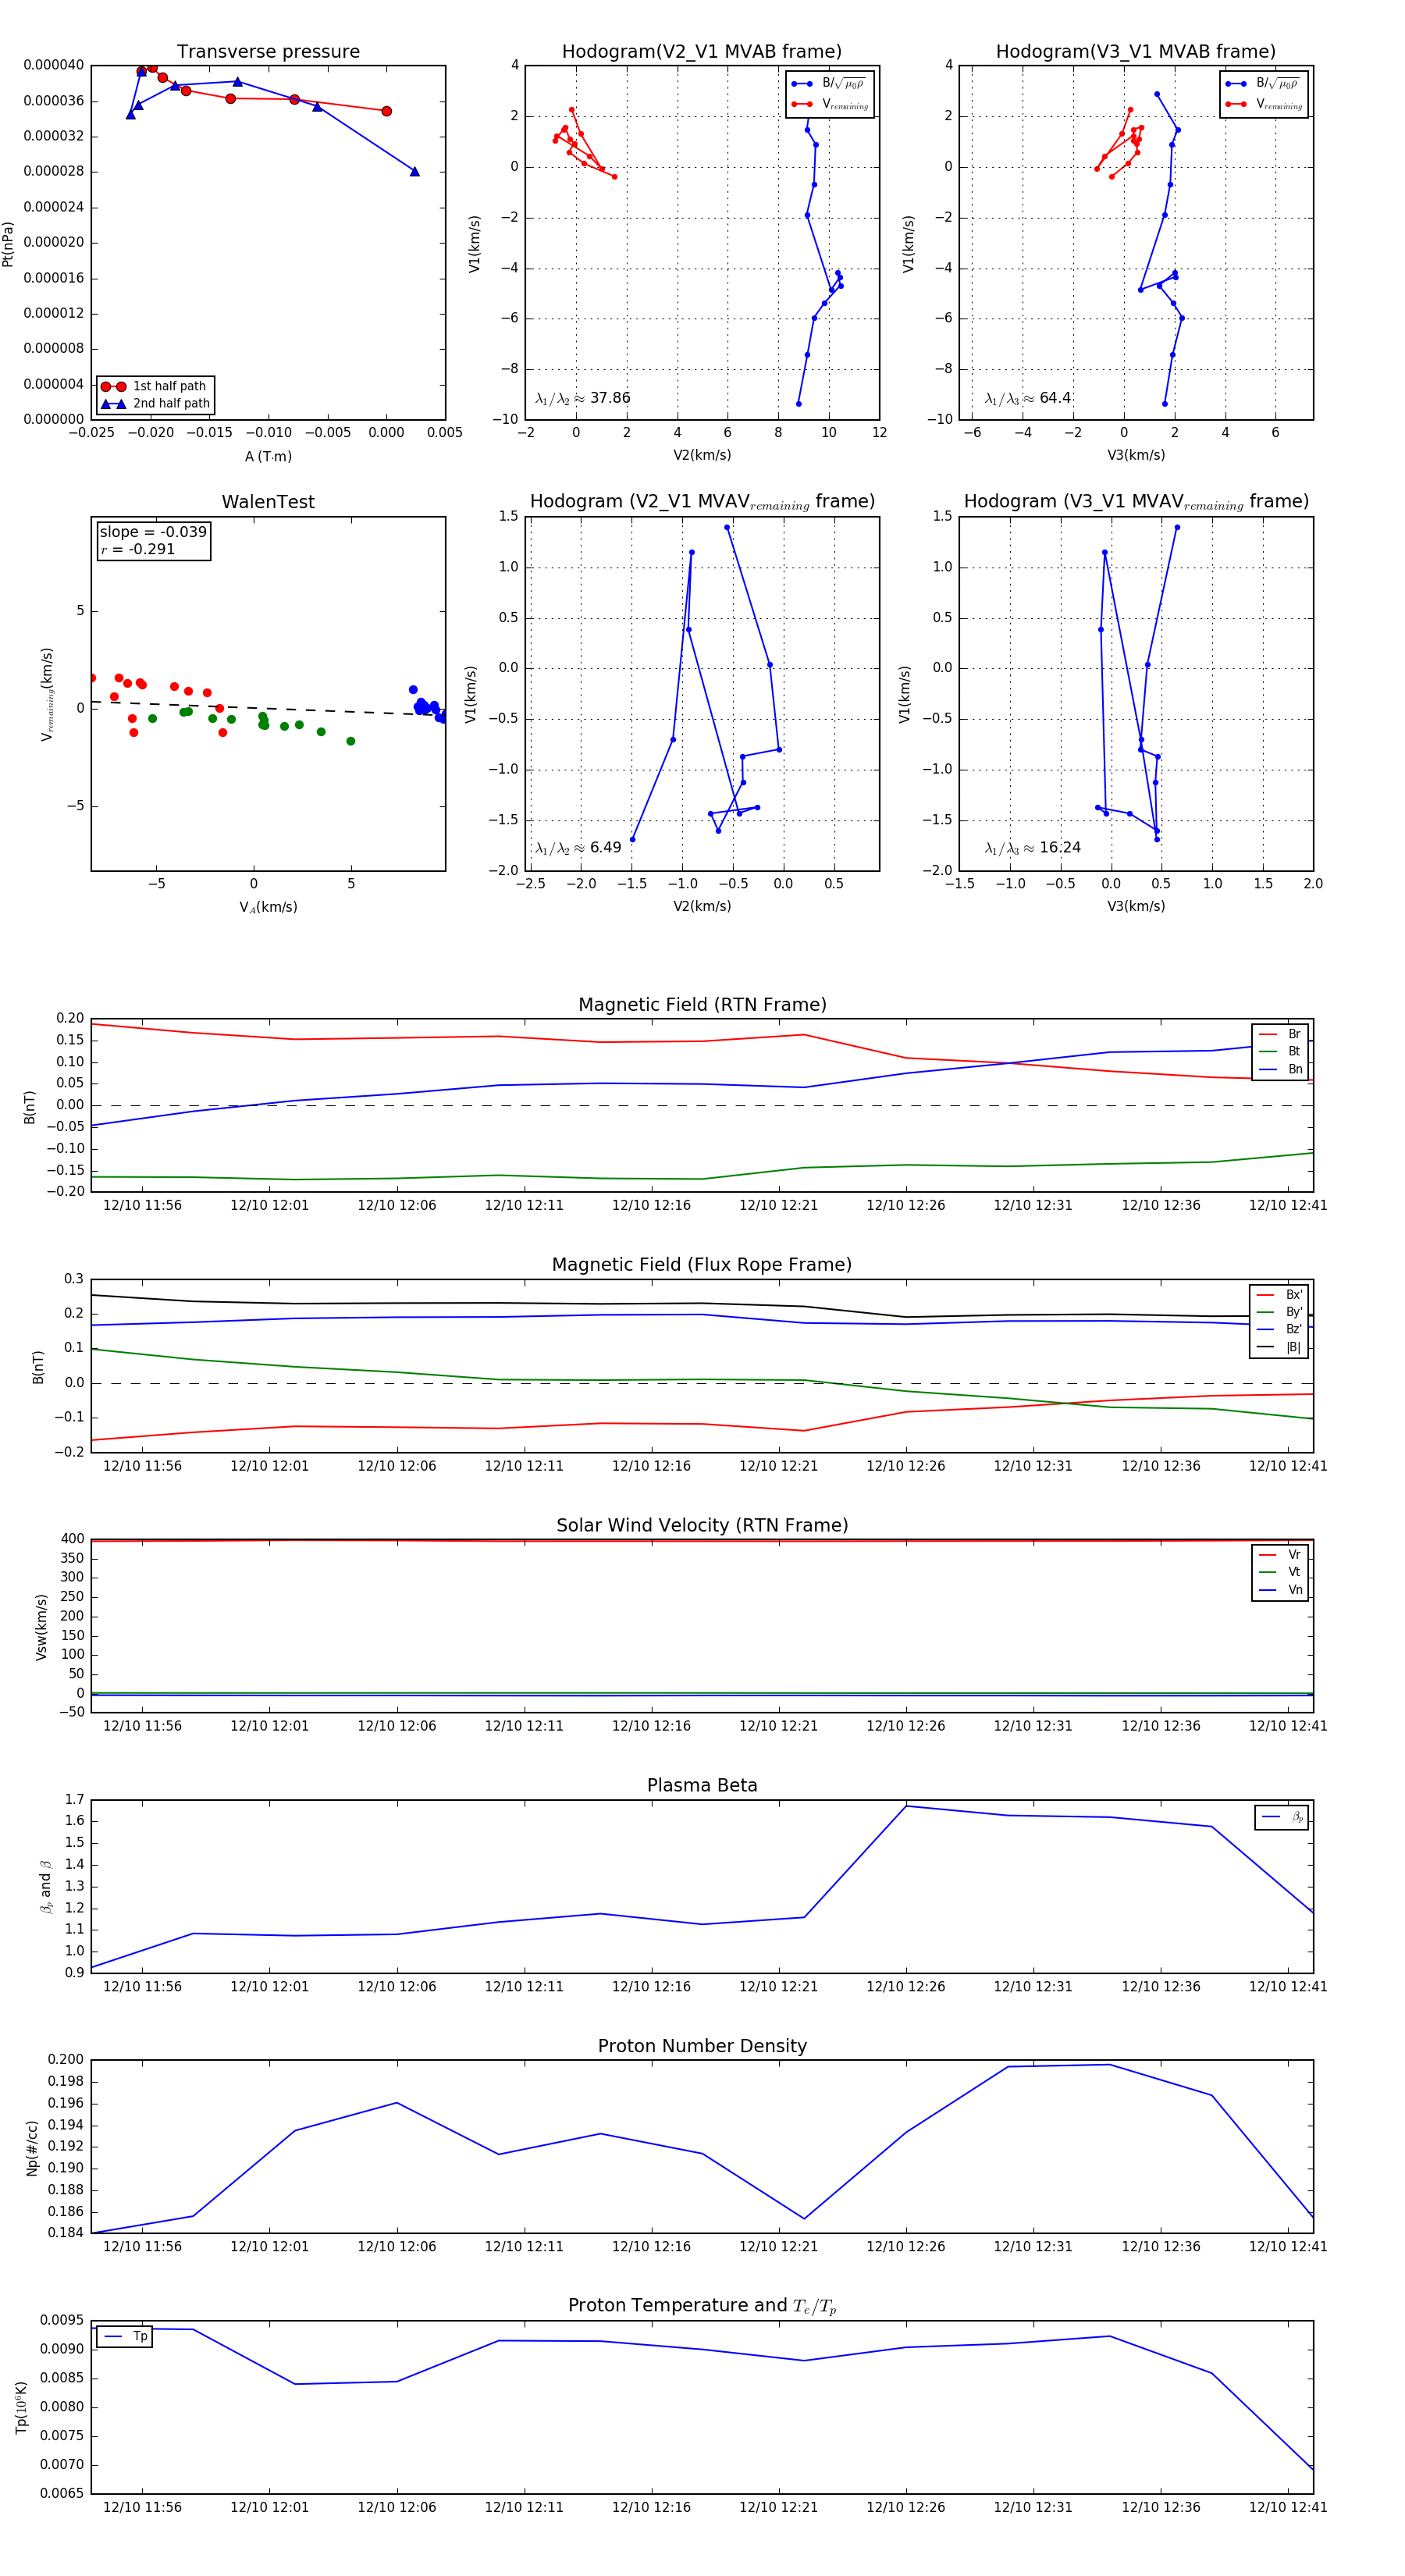Click the '400' tick on solar wind velocity axis
Image resolution: width=1405 pixels, height=2576 pixels.
[x=73, y=1539]
